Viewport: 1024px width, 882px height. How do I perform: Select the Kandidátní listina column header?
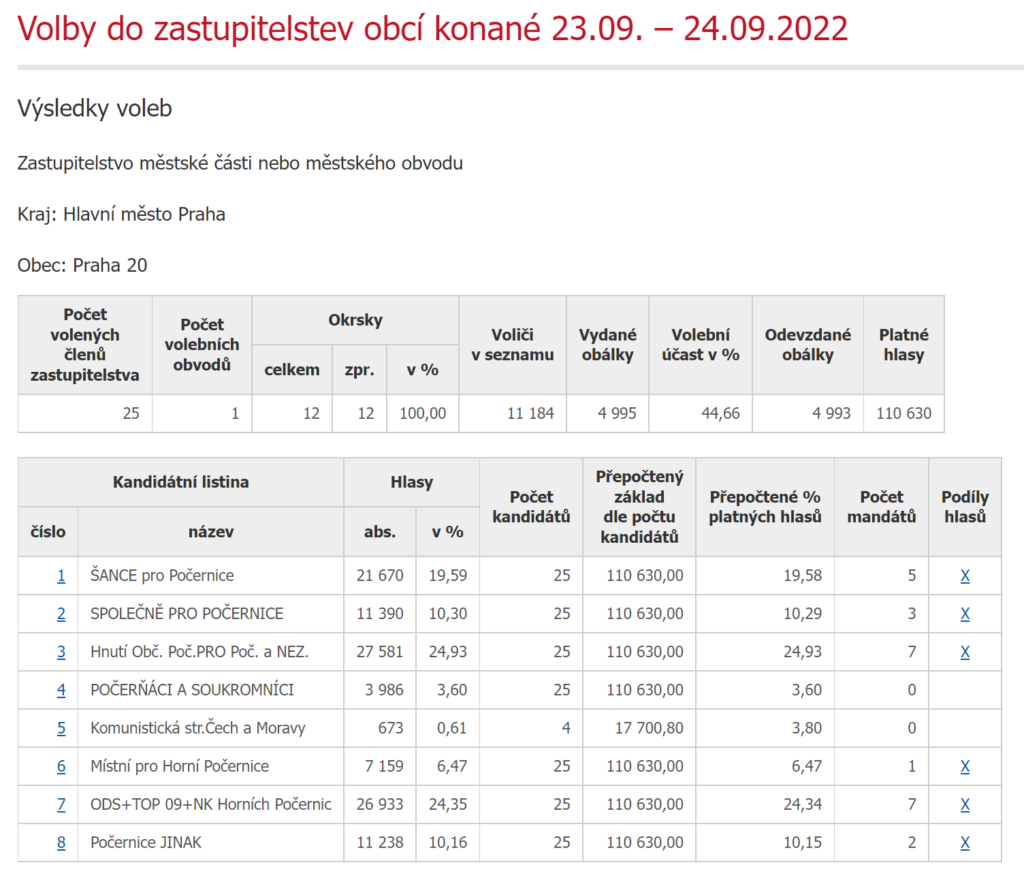(x=181, y=482)
